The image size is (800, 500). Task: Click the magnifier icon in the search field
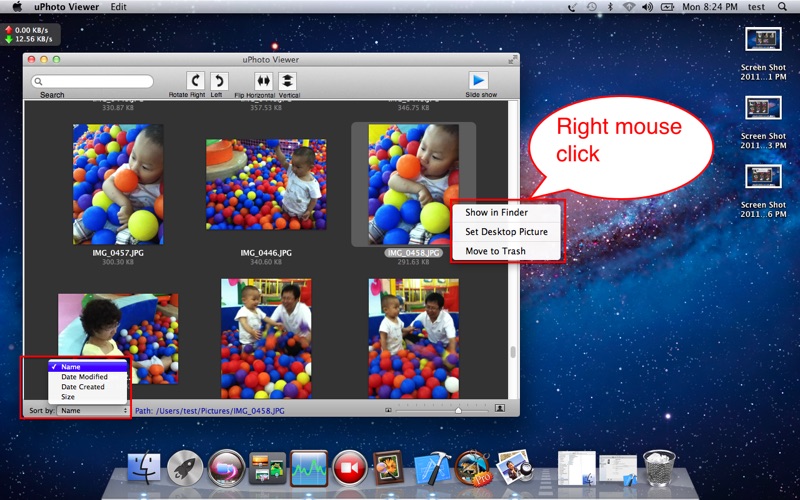pyautogui.click(x=39, y=82)
